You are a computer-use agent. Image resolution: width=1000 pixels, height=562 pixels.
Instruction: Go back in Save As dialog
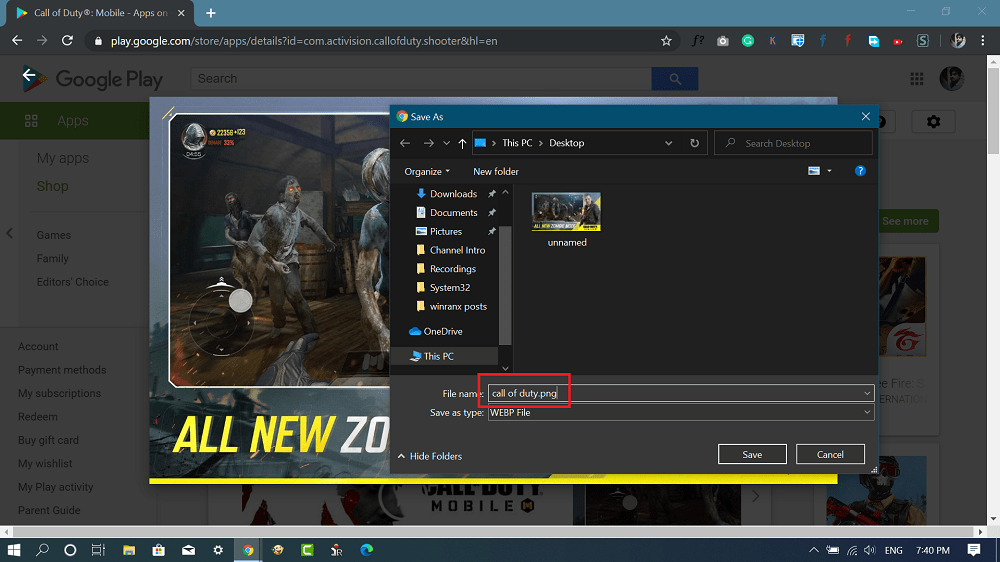tap(405, 143)
